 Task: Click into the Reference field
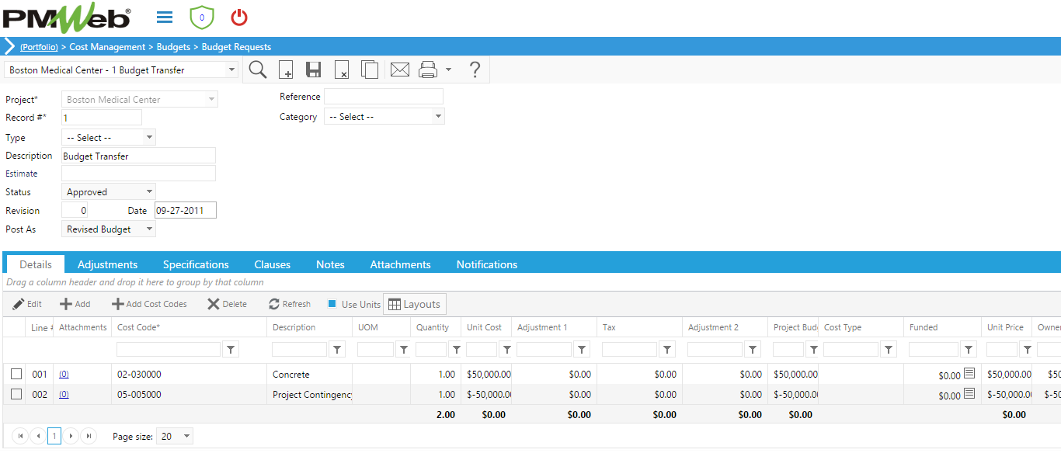[383, 96]
